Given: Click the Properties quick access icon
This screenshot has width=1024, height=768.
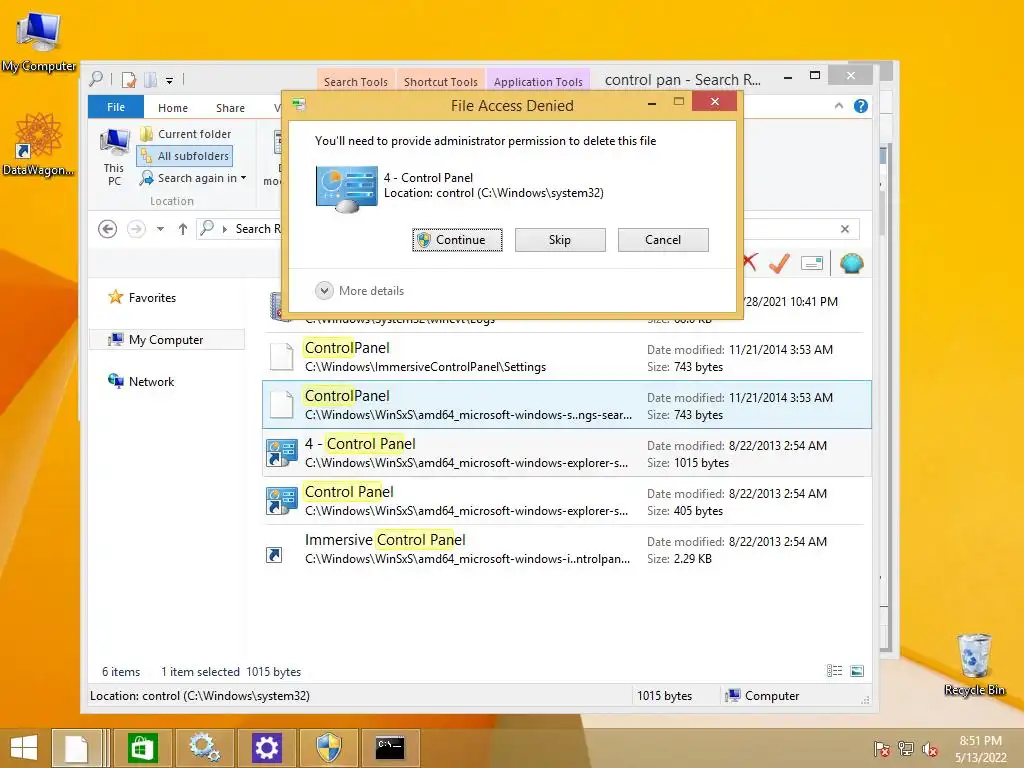Looking at the screenshot, I should click(129, 80).
